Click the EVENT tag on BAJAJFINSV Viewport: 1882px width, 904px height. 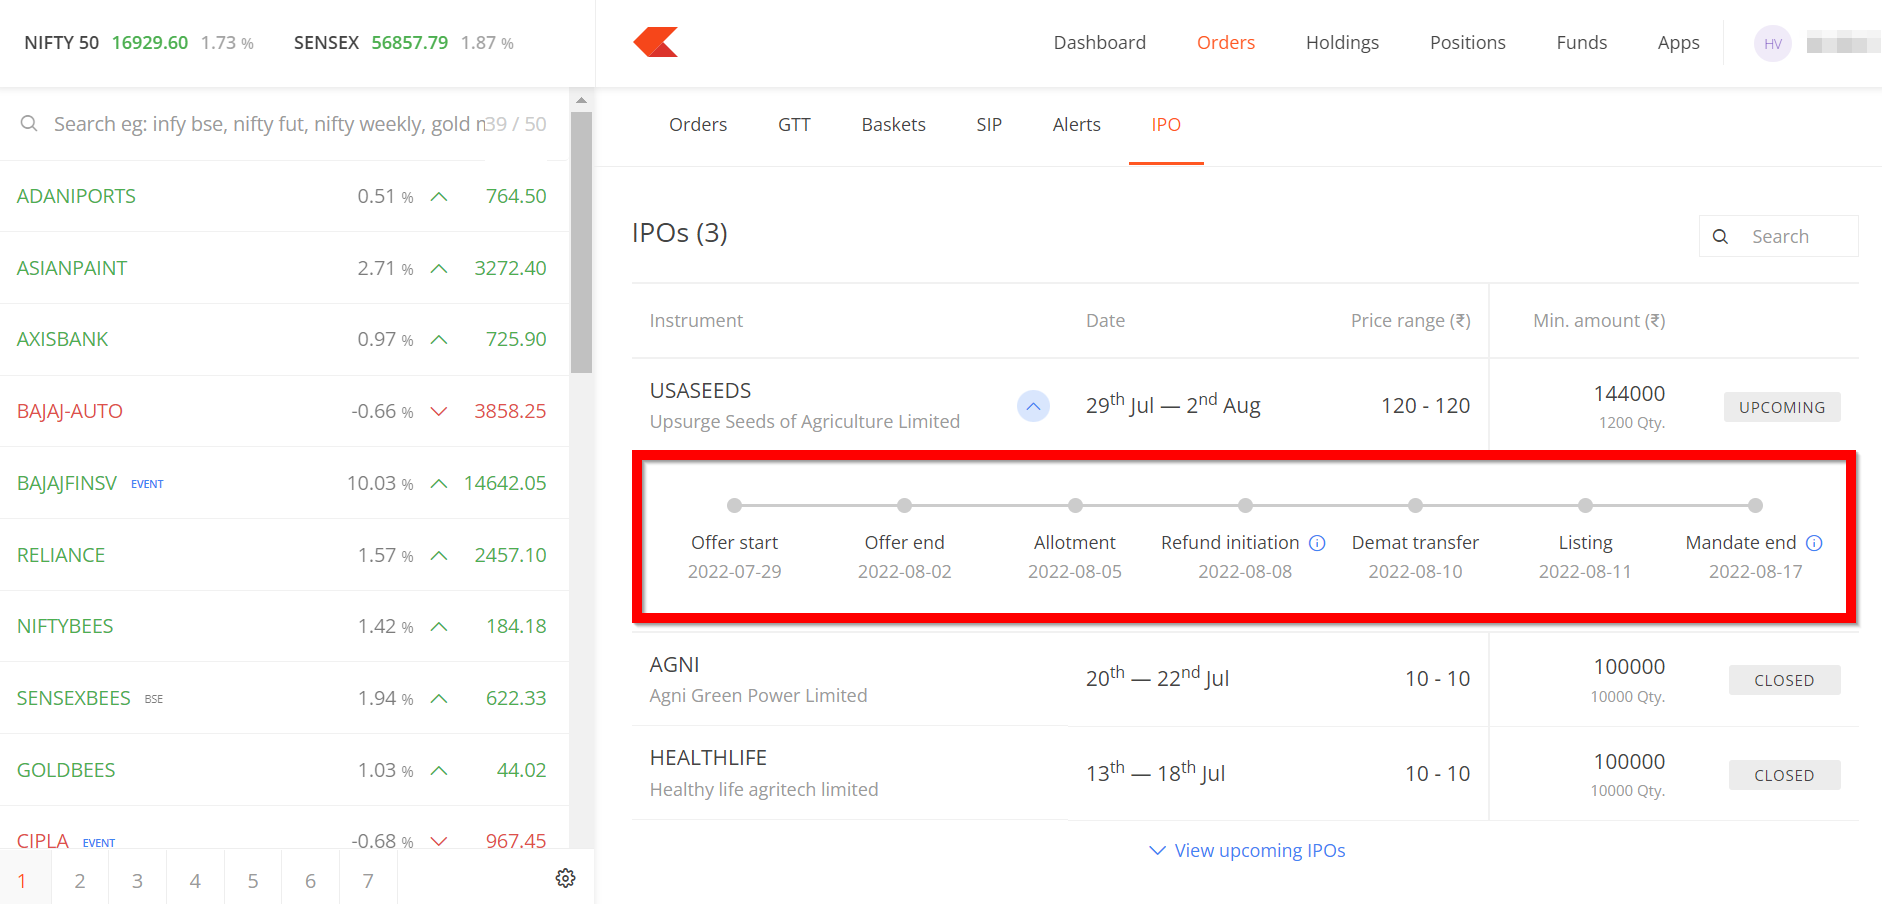[x=147, y=484]
